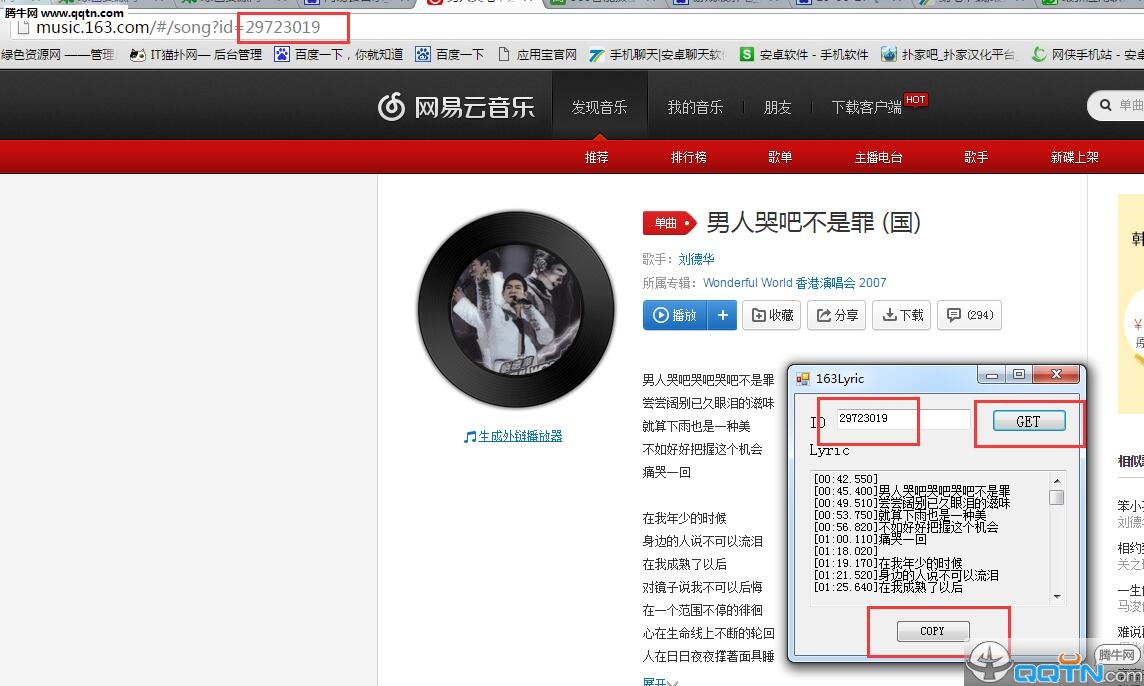Click the 163Lyric window title icon
This screenshot has height=686, width=1144.
[803, 379]
